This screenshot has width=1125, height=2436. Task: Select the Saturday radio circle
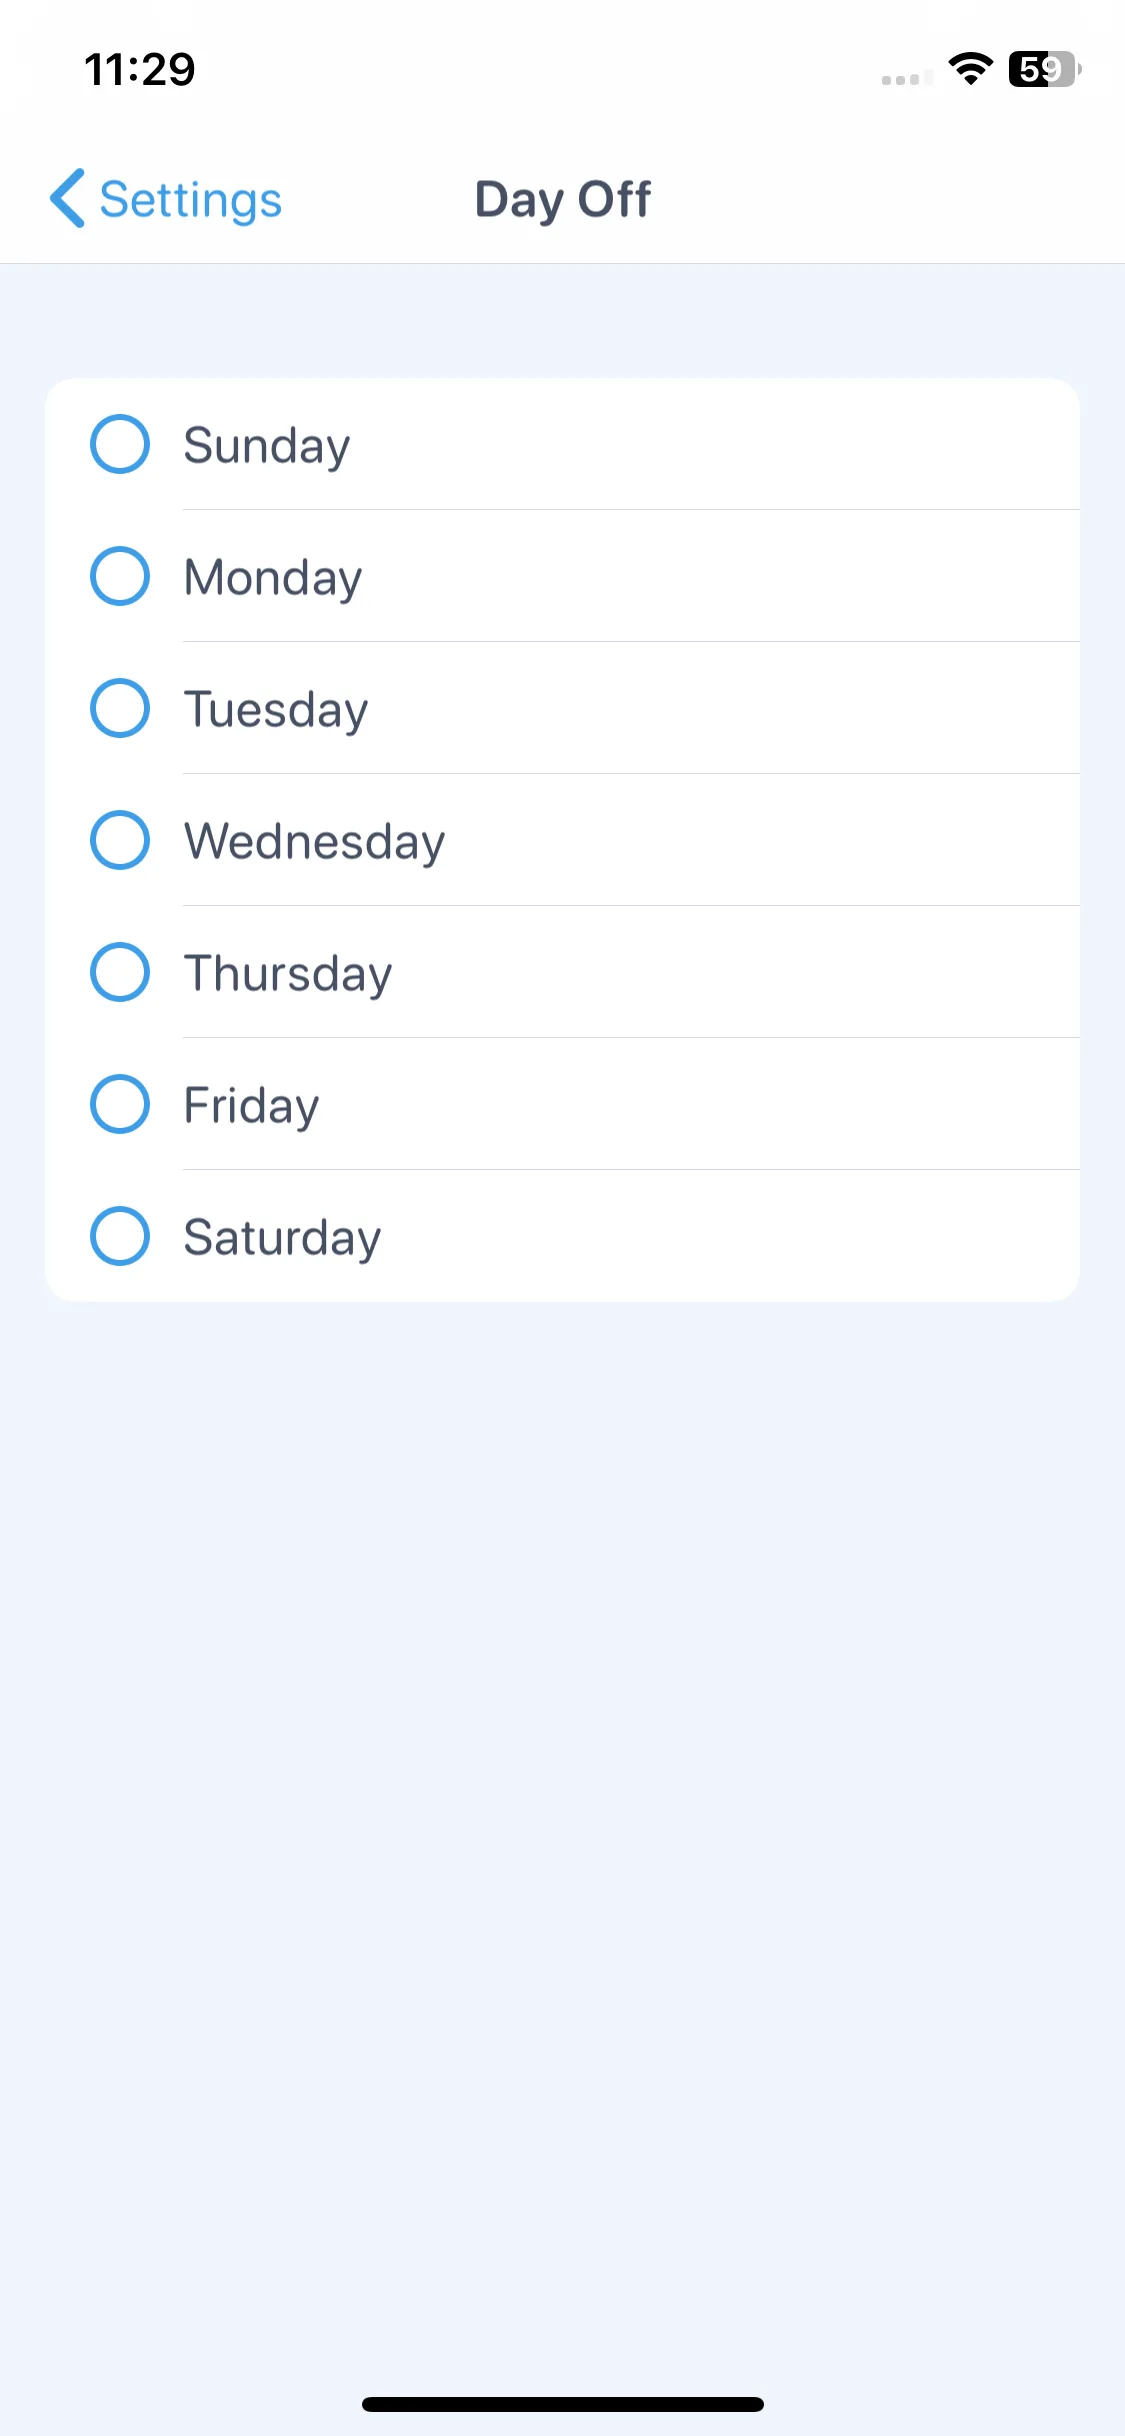point(120,1236)
